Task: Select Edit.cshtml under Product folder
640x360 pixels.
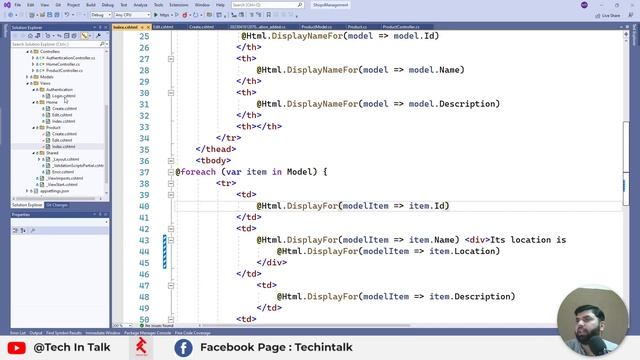Action: (62, 140)
